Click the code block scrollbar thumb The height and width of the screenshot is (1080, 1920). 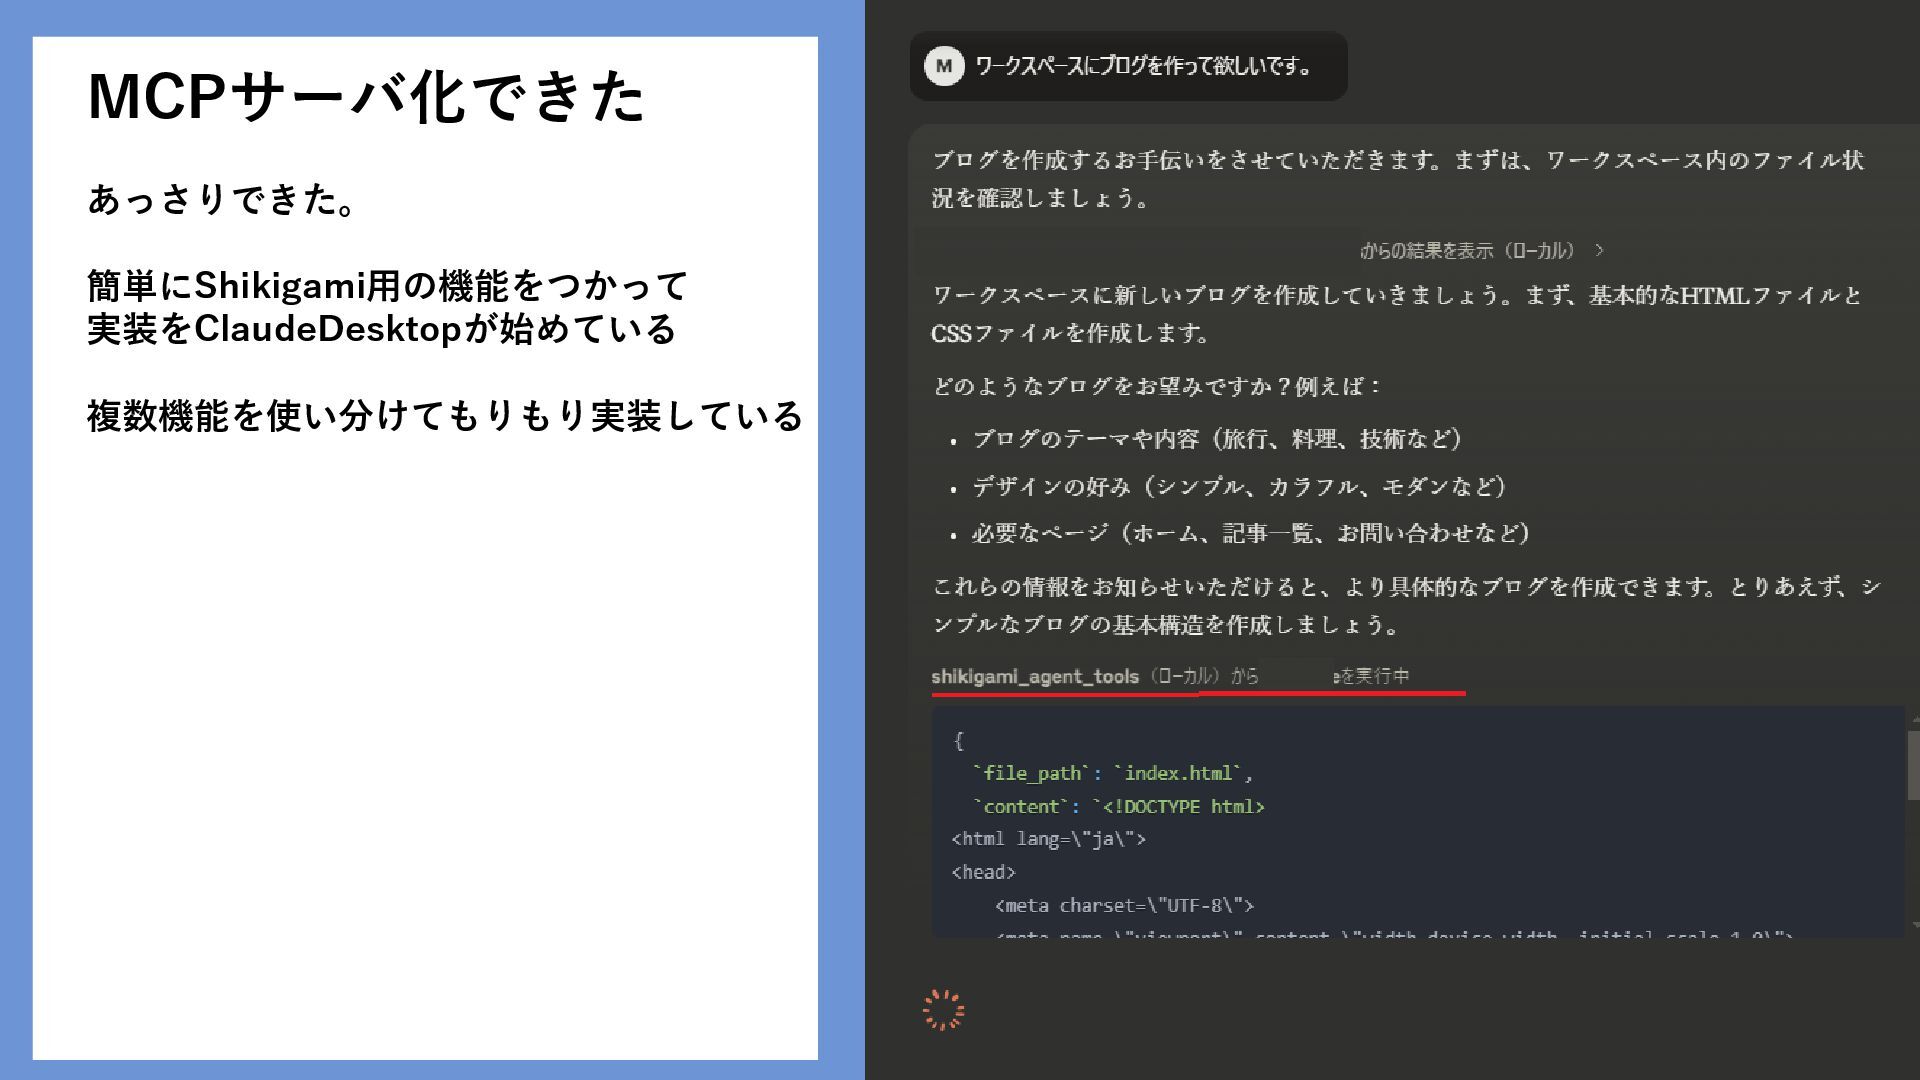(1913, 765)
